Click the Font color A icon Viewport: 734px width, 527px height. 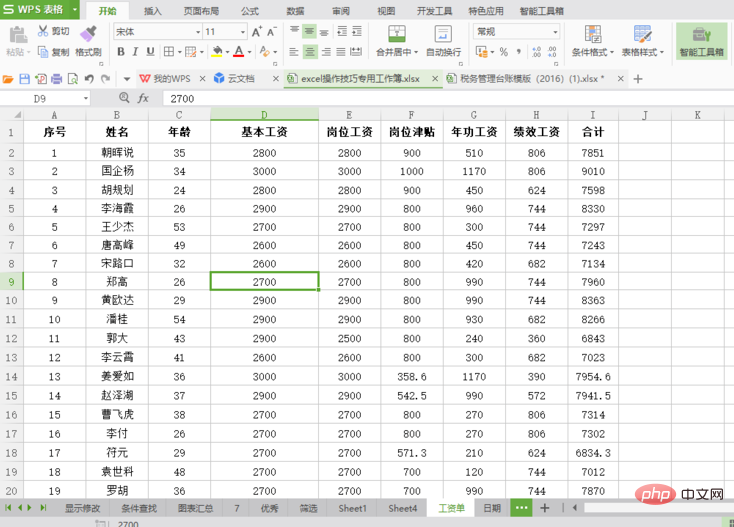239,51
